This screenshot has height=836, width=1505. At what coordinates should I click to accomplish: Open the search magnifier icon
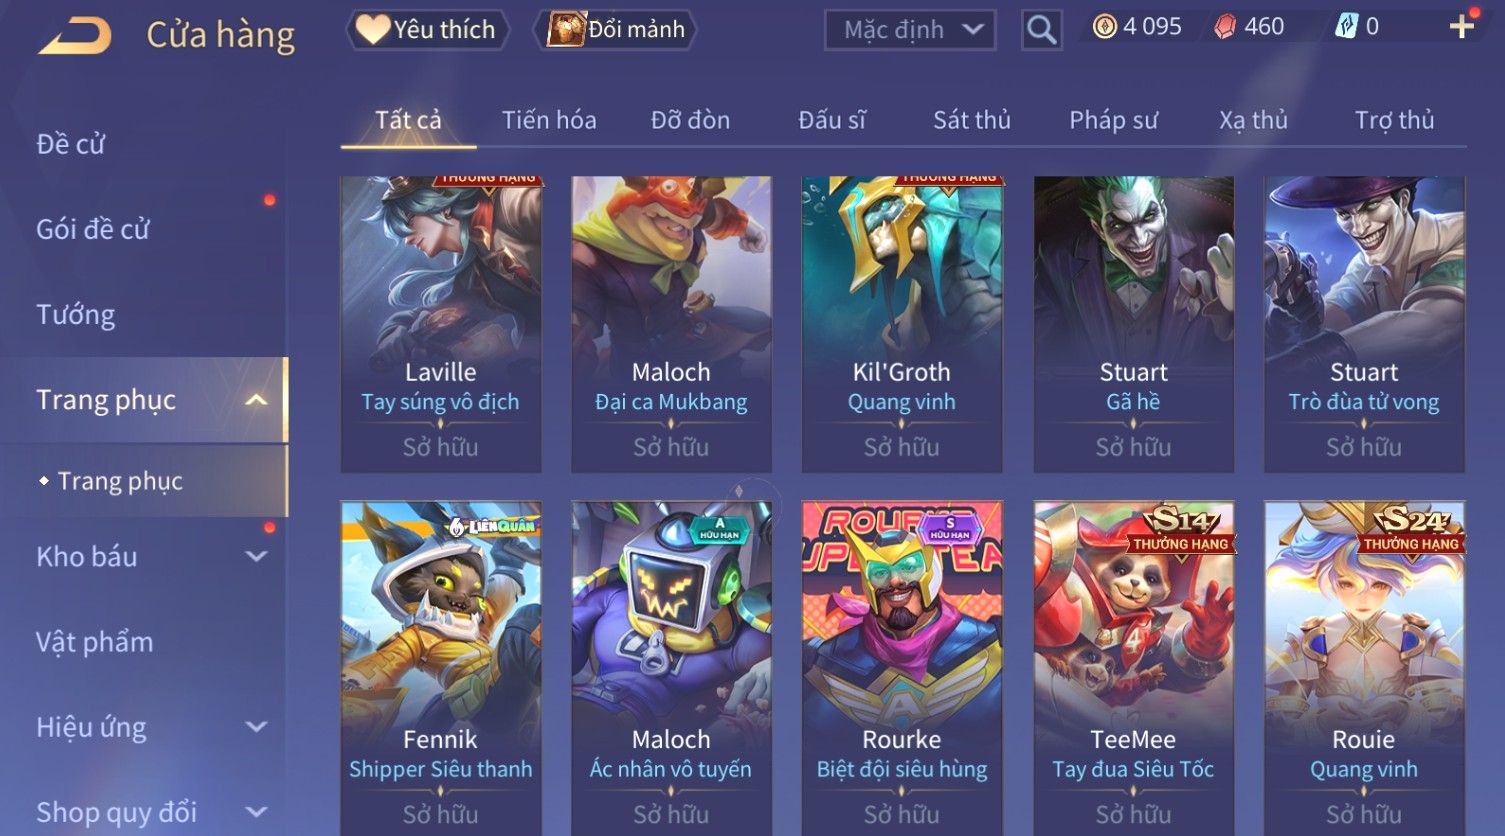point(1041,30)
